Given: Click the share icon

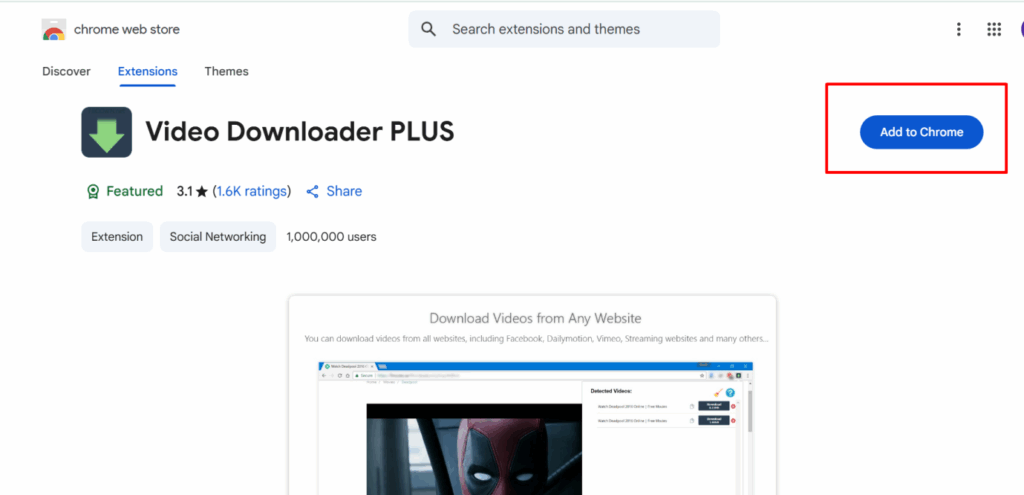Looking at the screenshot, I should tap(313, 191).
